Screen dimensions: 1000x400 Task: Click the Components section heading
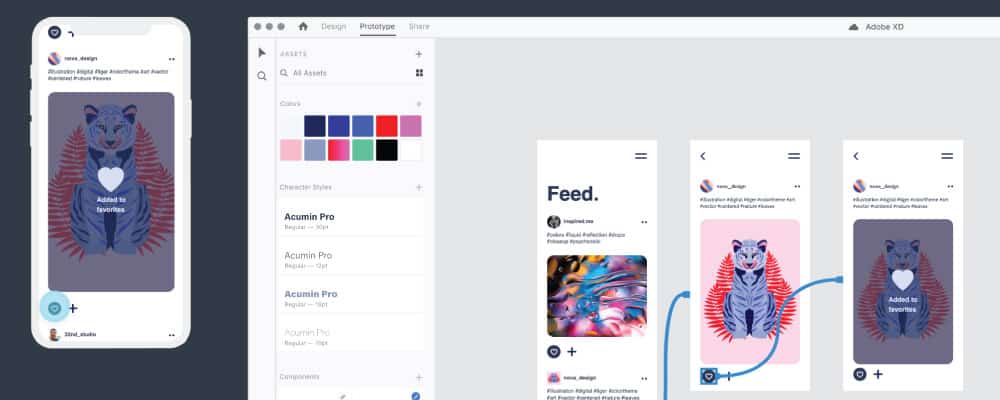coord(300,377)
